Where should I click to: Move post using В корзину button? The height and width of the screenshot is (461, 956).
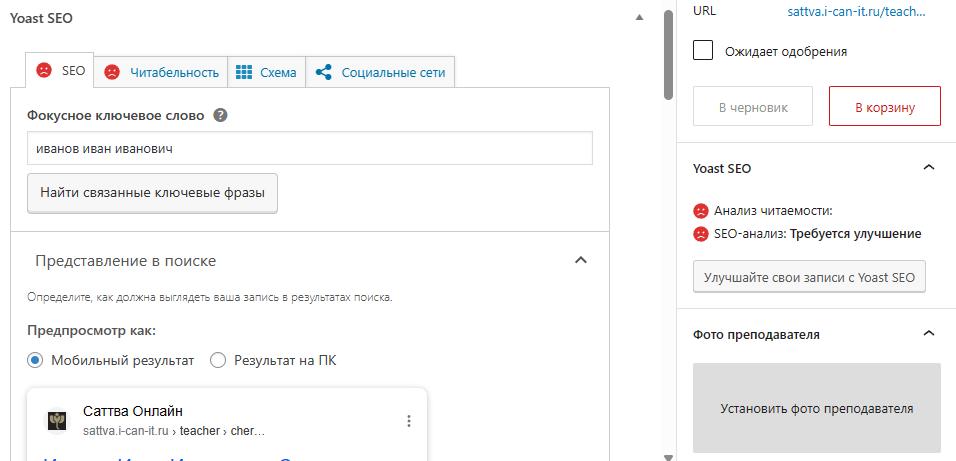884,106
